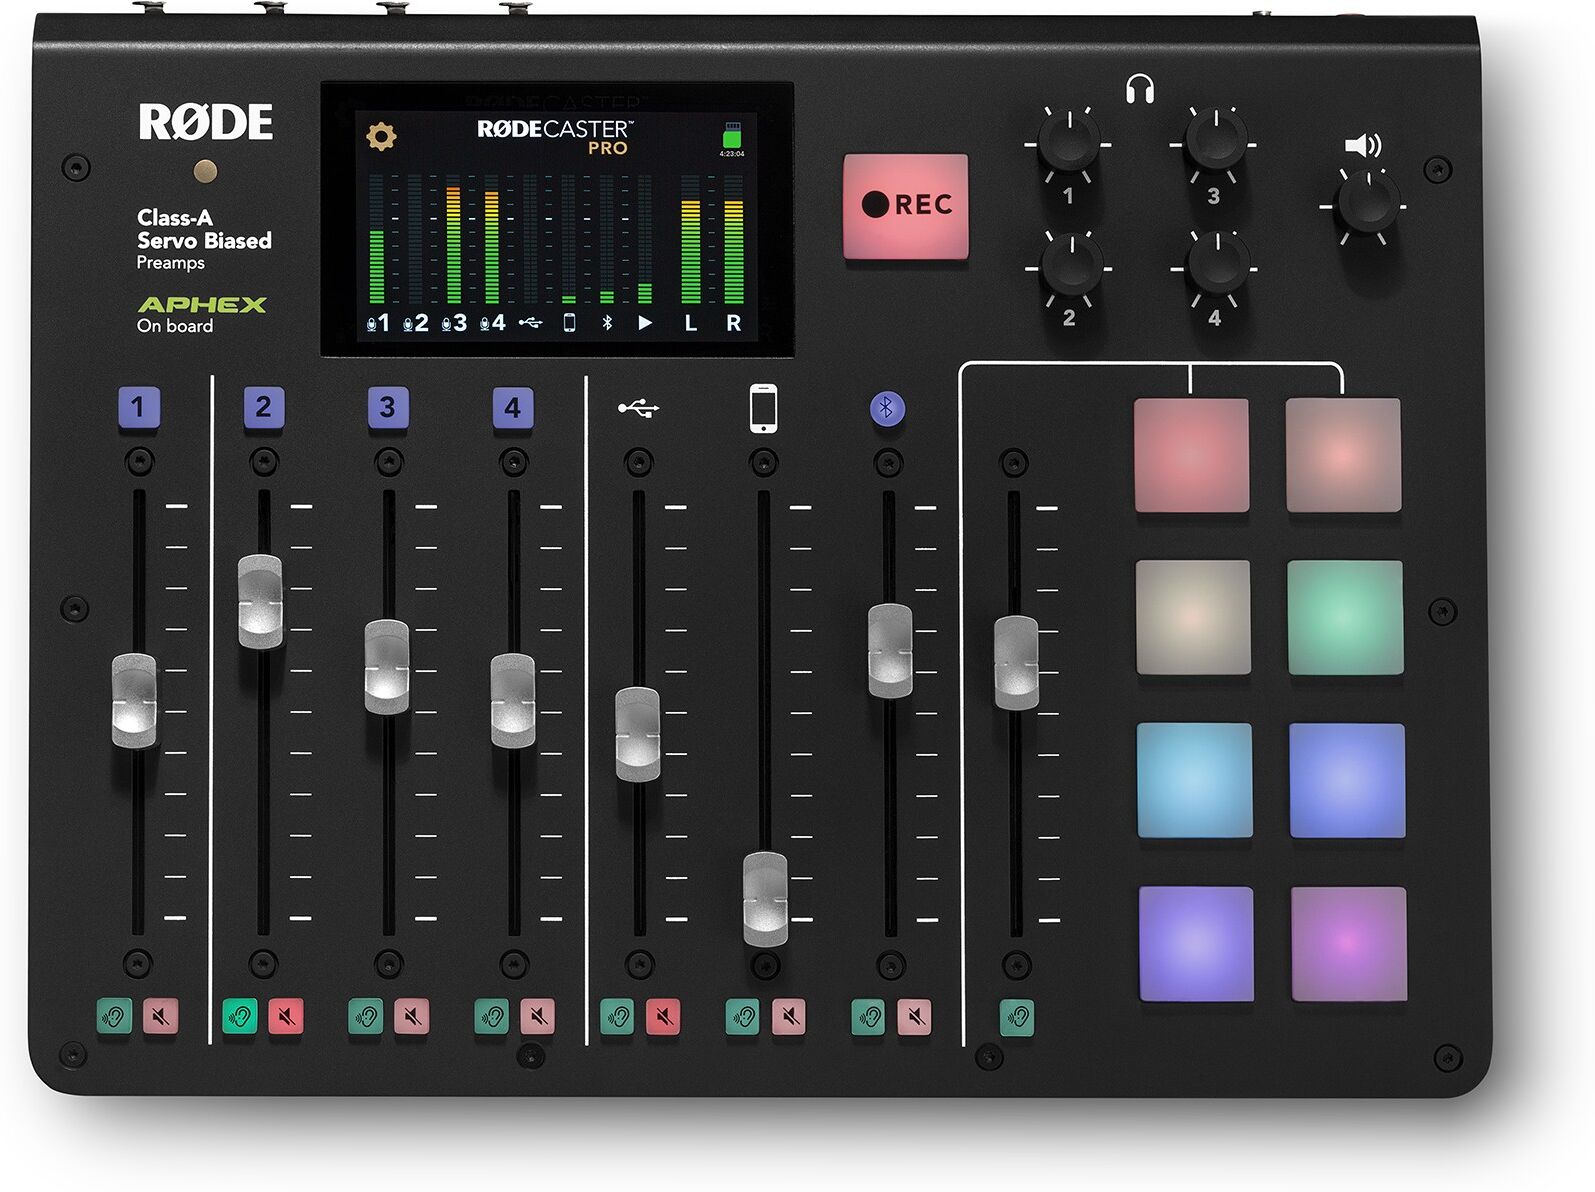Toggle solo listen on channel 1
The height and width of the screenshot is (1192, 1595).
pyautogui.click(x=114, y=1017)
